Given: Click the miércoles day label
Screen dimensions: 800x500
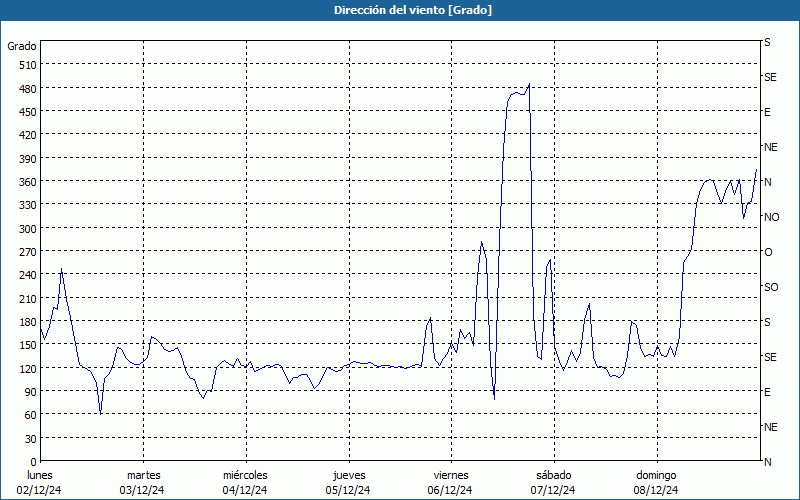Looking at the screenshot, I should pyautogui.click(x=245, y=476).
